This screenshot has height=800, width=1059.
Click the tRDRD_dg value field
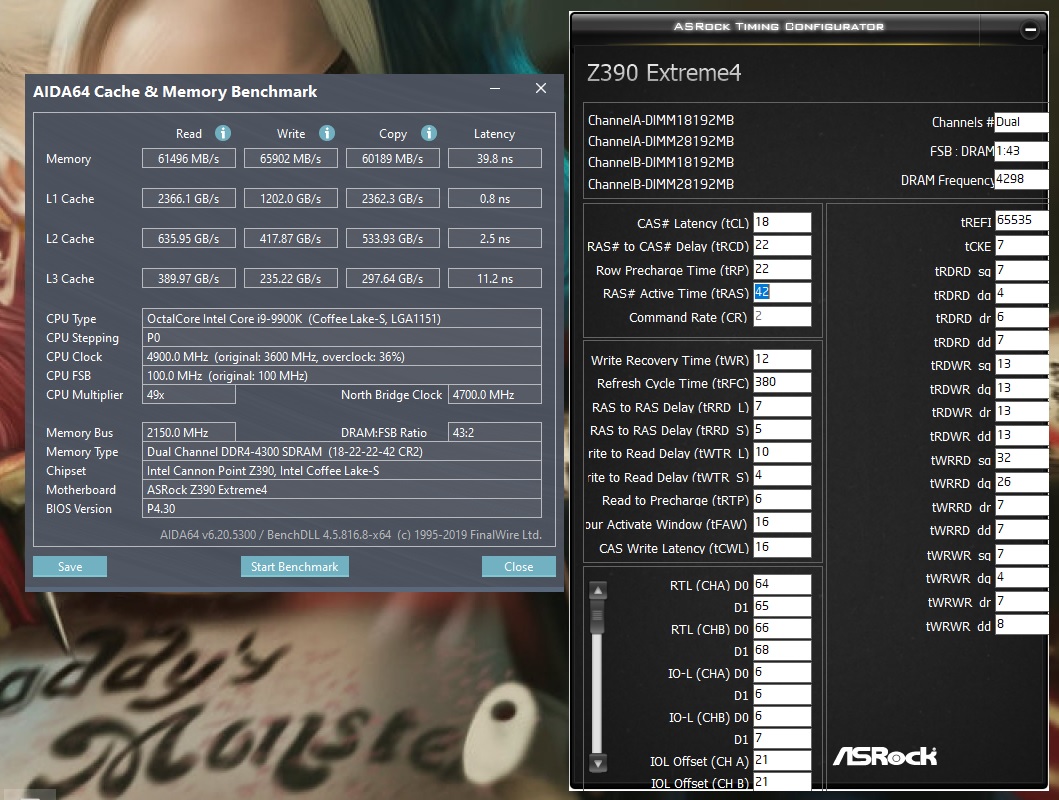1021,294
